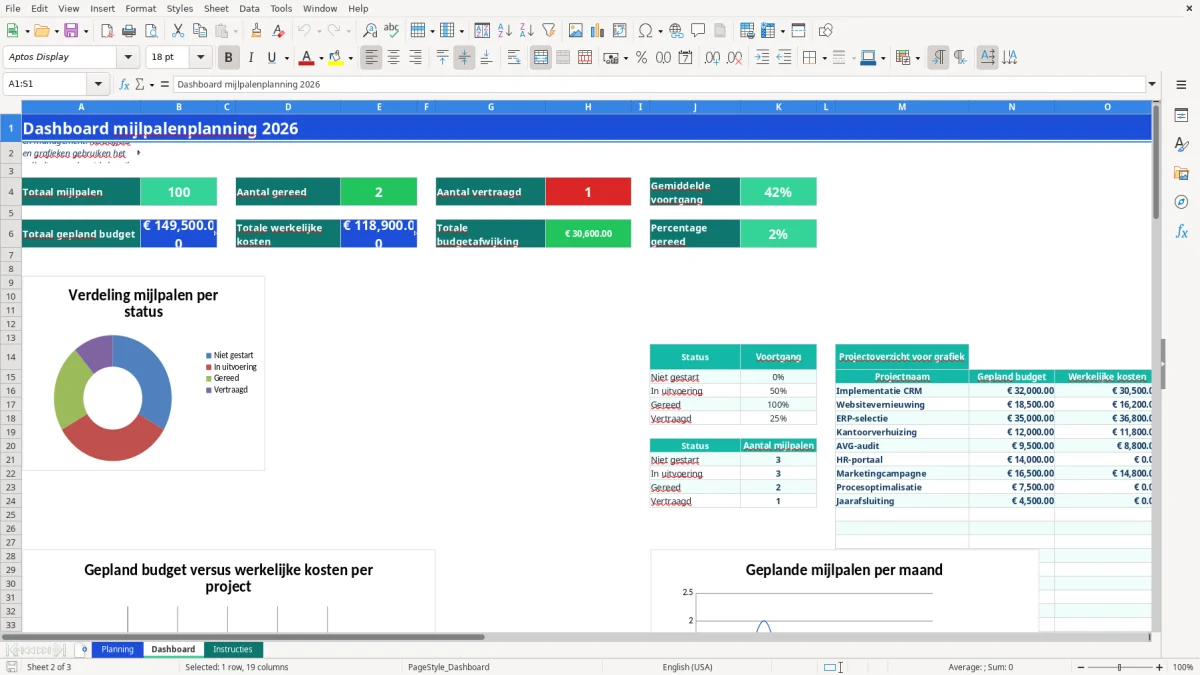
Task: Switch to the Instructies sheet tab
Action: tap(233, 649)
